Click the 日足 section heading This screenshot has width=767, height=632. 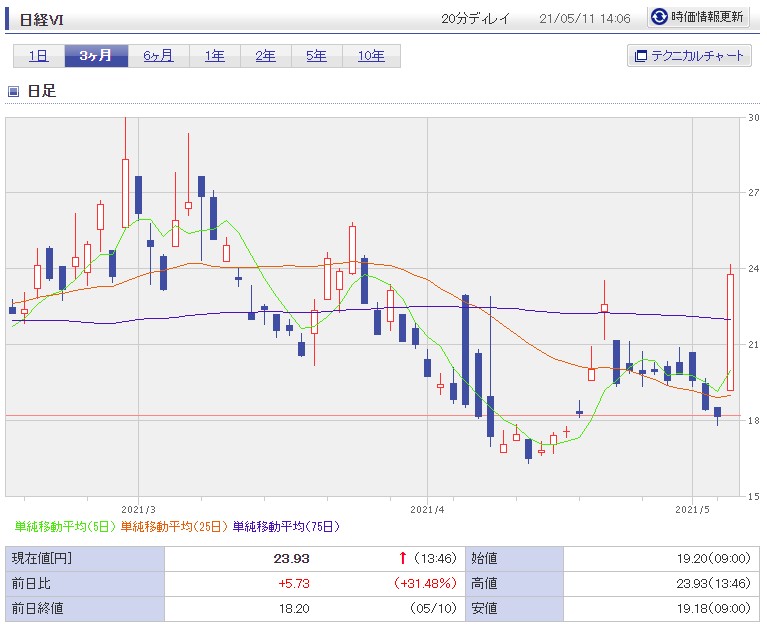click(42, 91)
